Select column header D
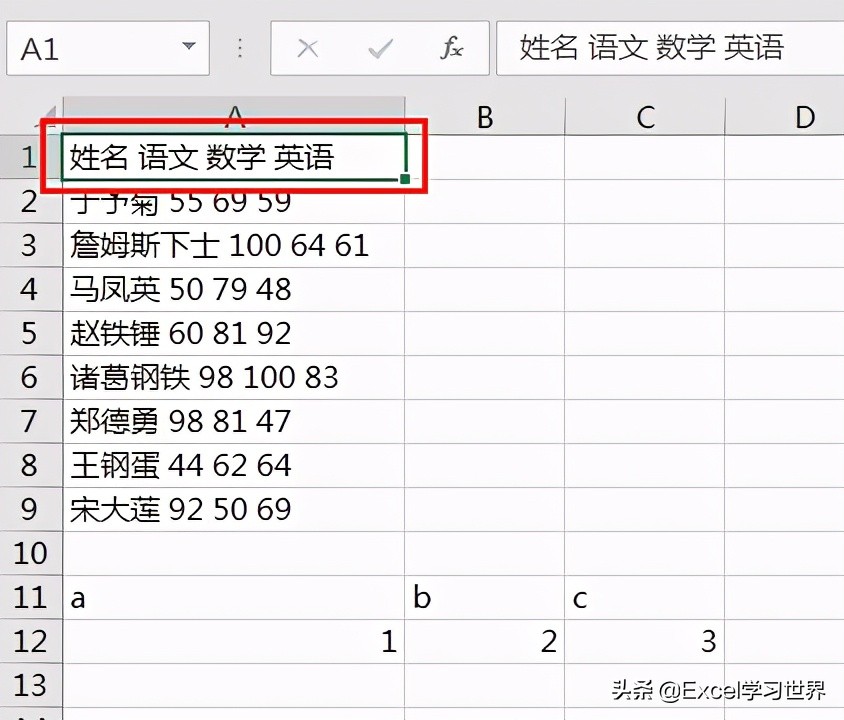 (x=804, y=116)
